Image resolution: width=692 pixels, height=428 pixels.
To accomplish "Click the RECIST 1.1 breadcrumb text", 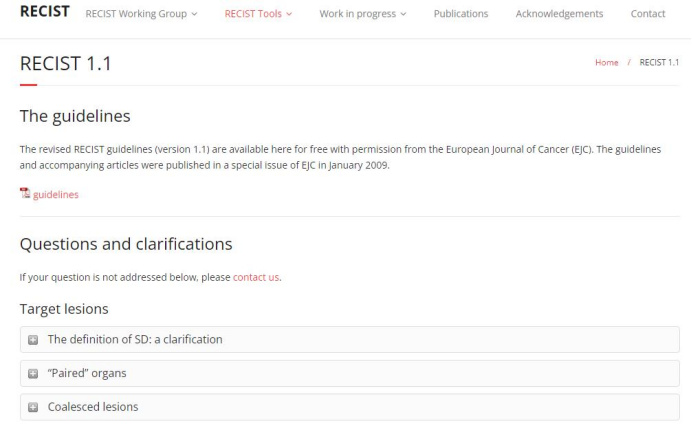I will coord(659,62).
